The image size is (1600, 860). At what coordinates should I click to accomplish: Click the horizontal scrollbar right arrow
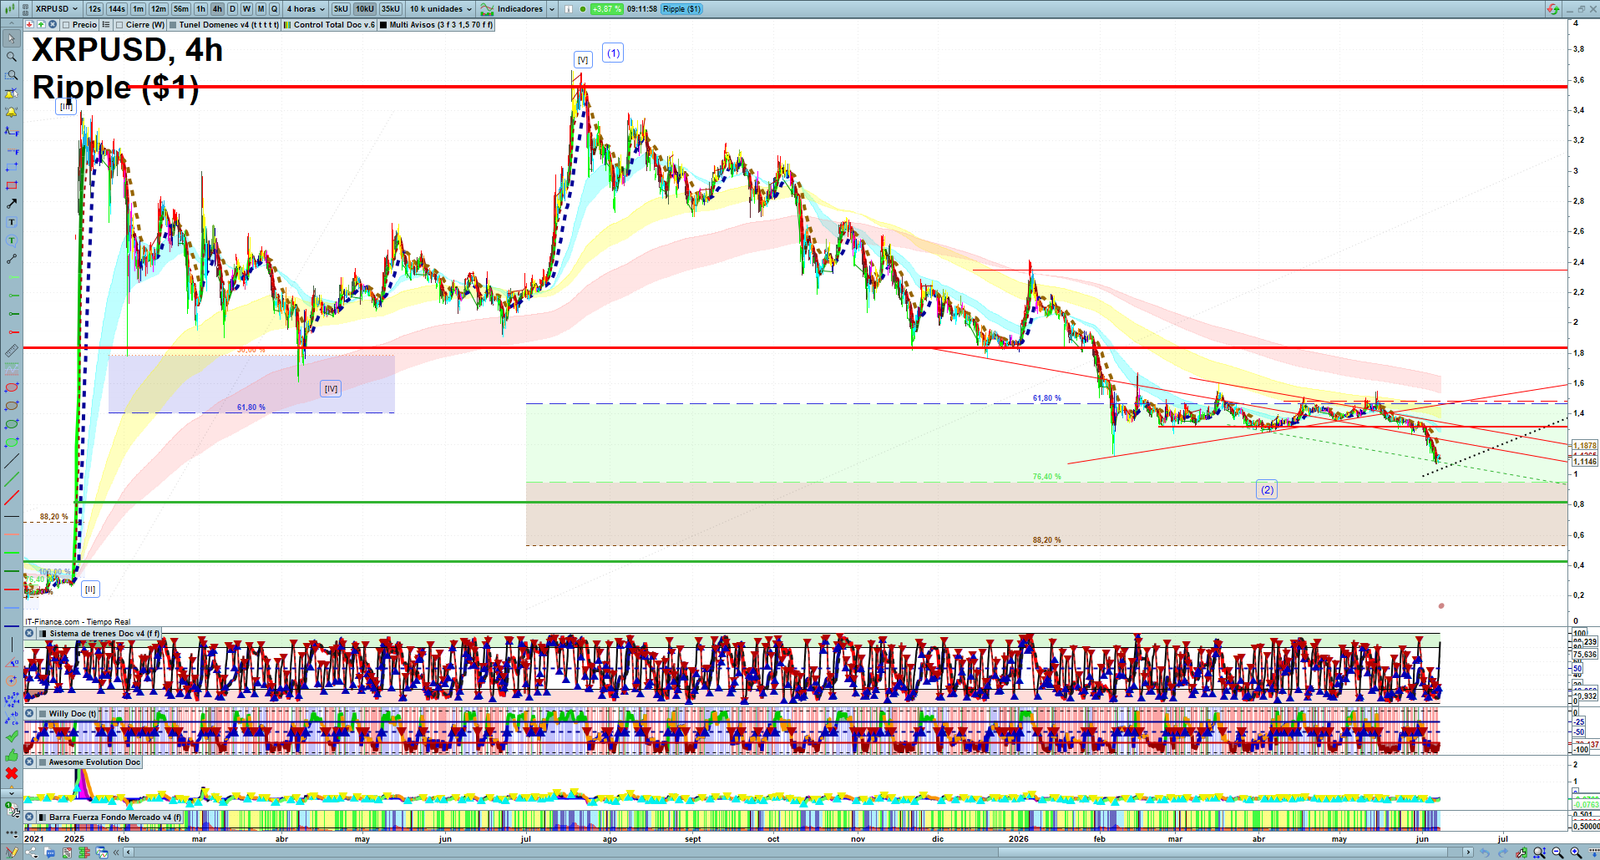(1467, 852)
